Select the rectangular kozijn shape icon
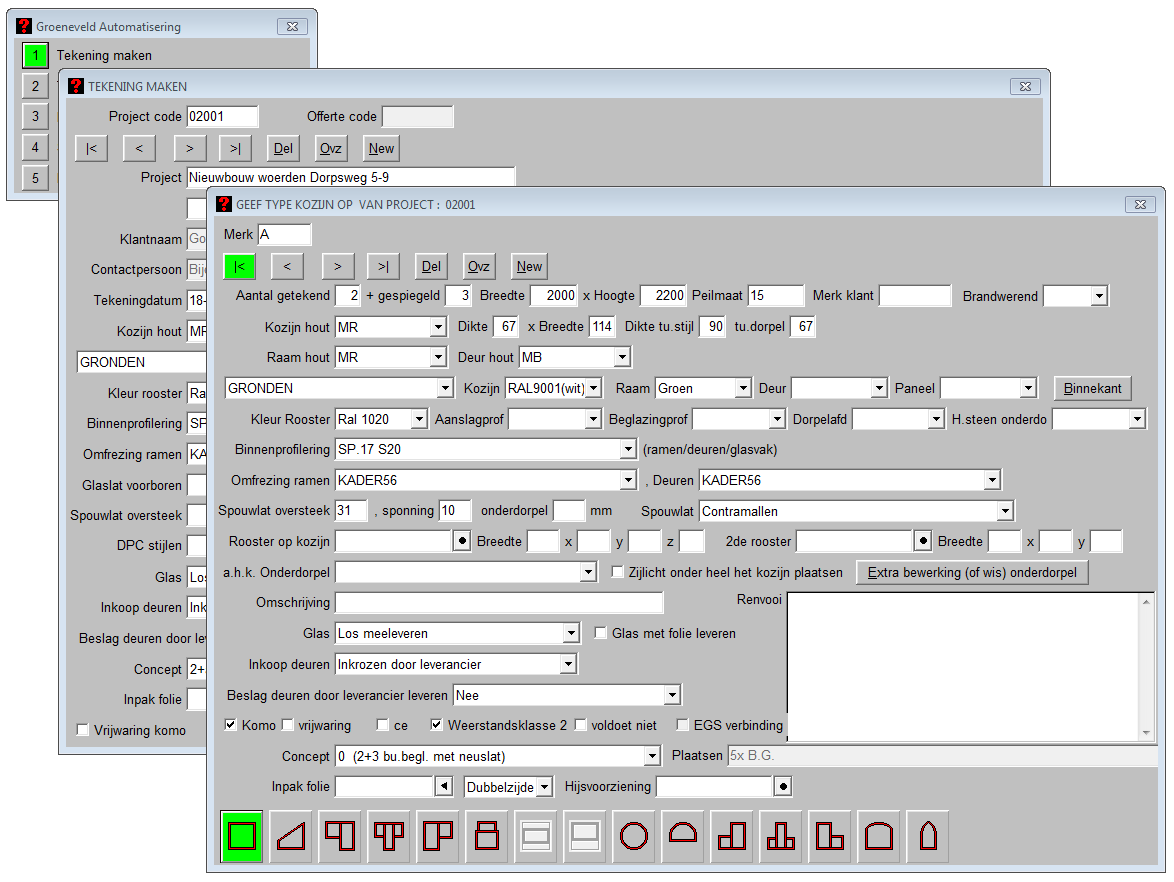This screenshot has height=882, width=1174. (242, 836)
